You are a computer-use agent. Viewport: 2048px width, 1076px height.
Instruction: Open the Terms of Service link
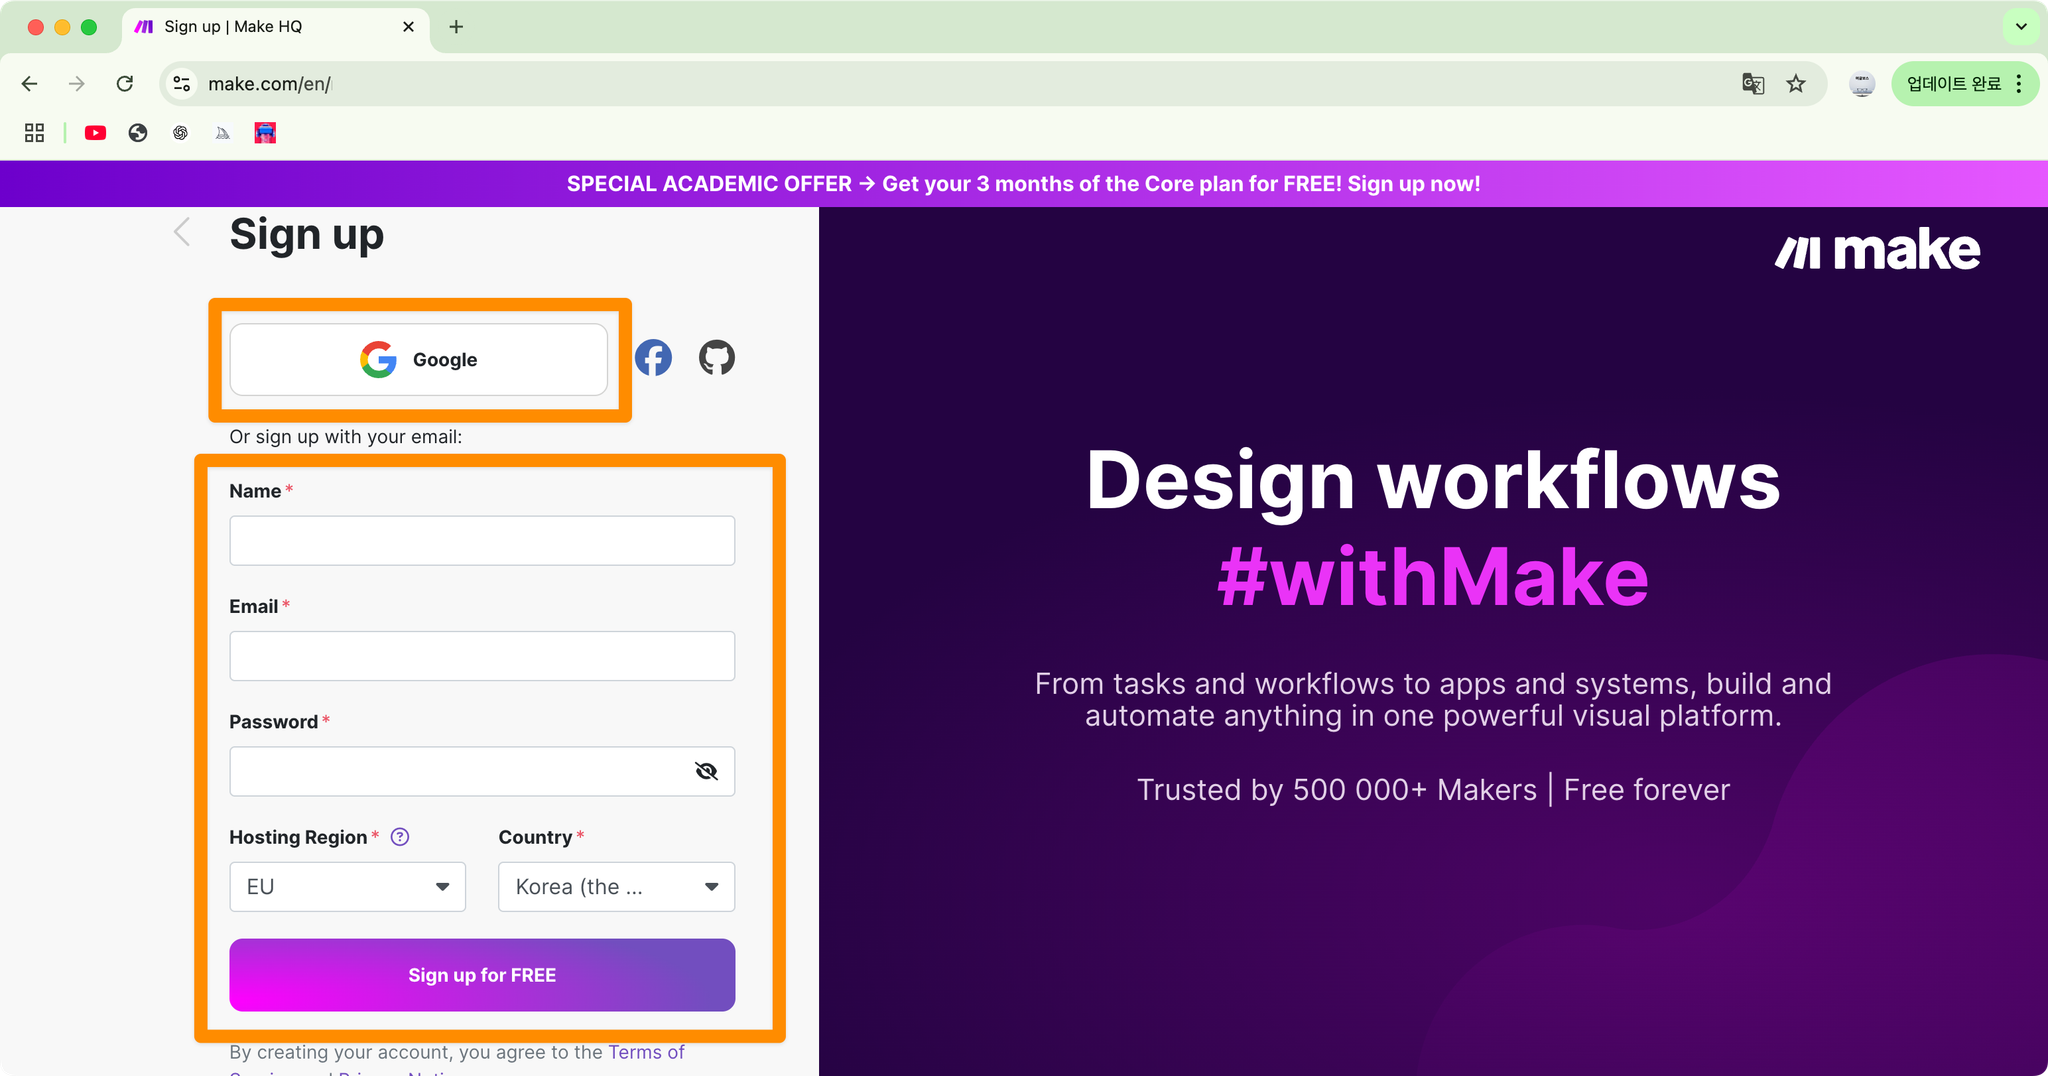coord(646,1053)
